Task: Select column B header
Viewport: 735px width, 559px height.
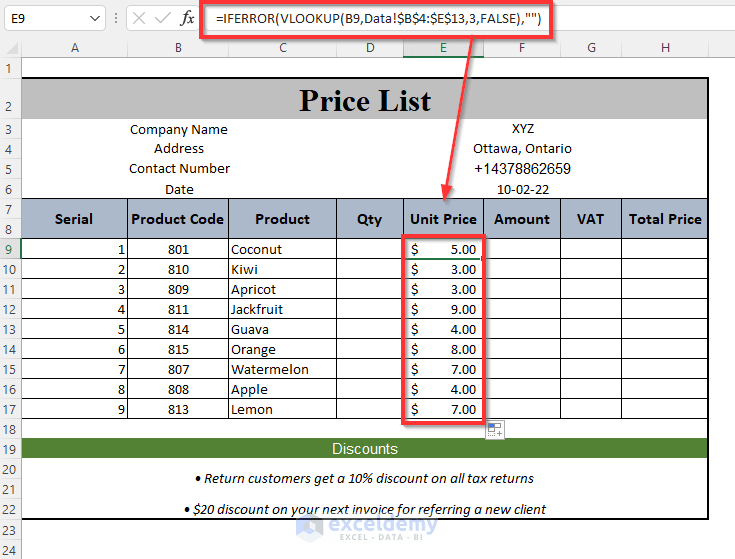Action: (178, 48)
